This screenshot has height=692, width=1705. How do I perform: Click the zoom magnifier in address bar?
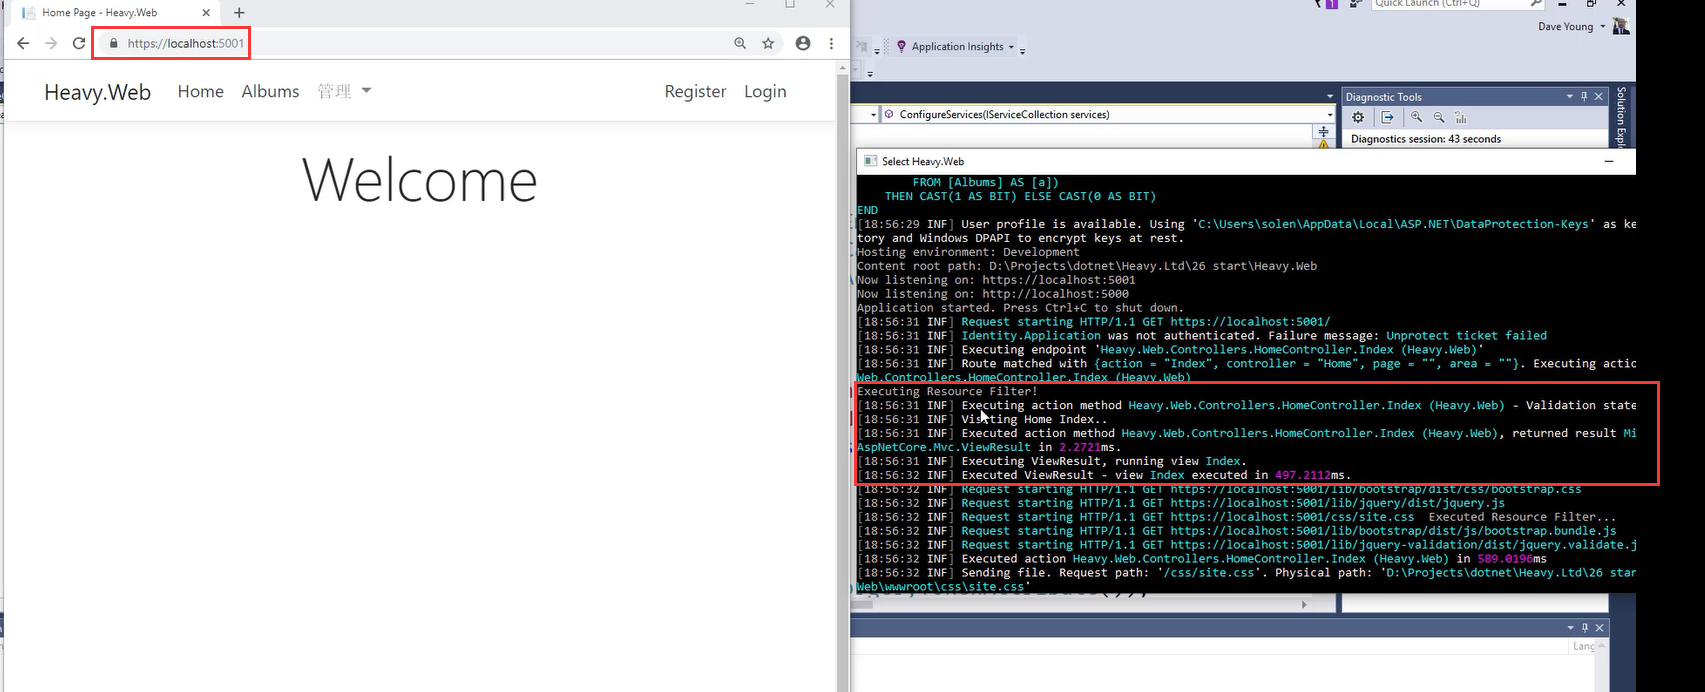coord(740,44)
